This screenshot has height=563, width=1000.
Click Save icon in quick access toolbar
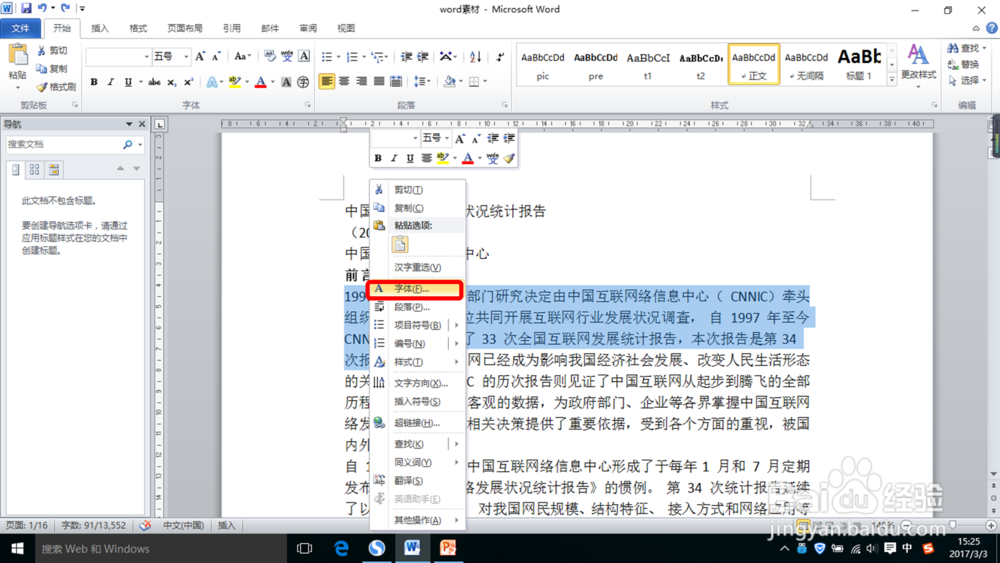click(x=26, y=8)
